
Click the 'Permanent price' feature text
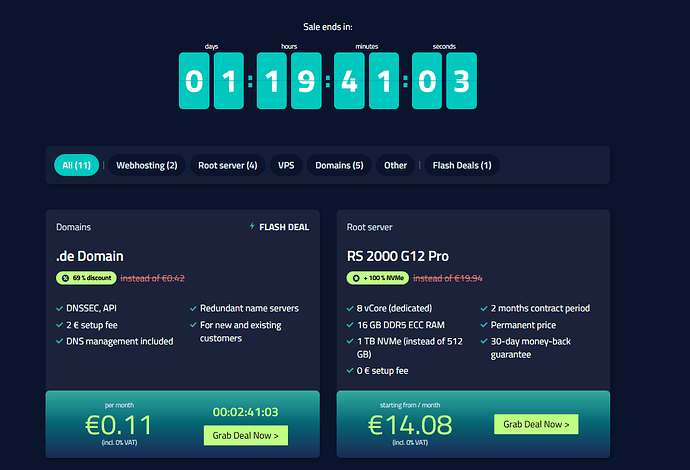(x=523, y=325)
